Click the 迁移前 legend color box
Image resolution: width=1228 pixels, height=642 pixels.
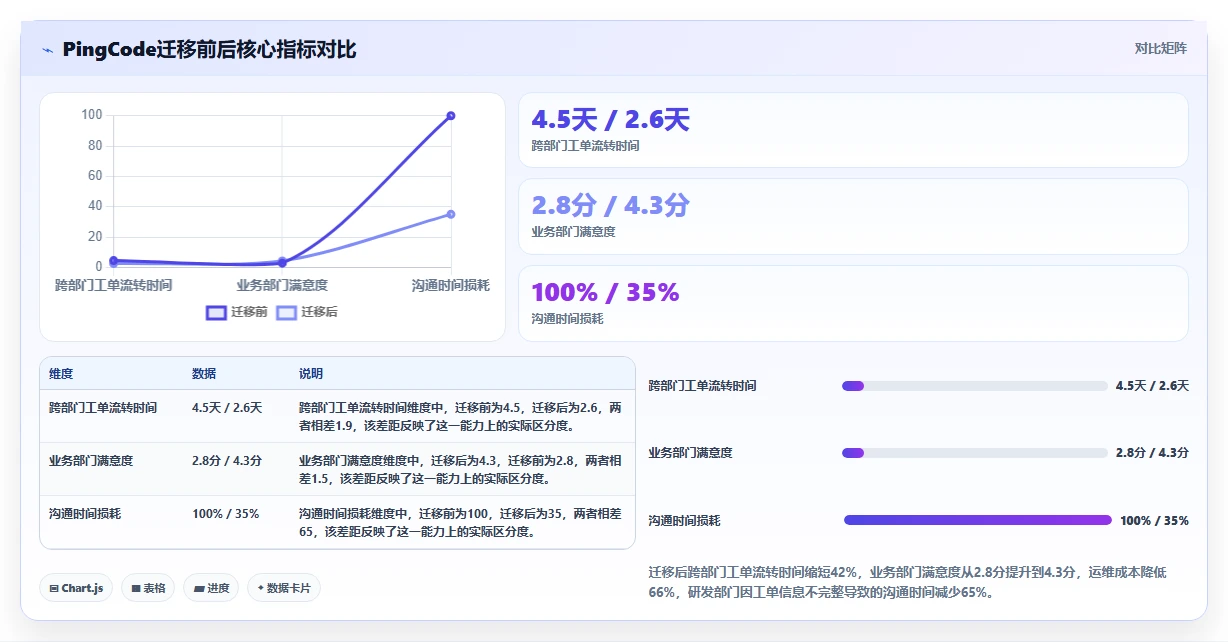216,312
